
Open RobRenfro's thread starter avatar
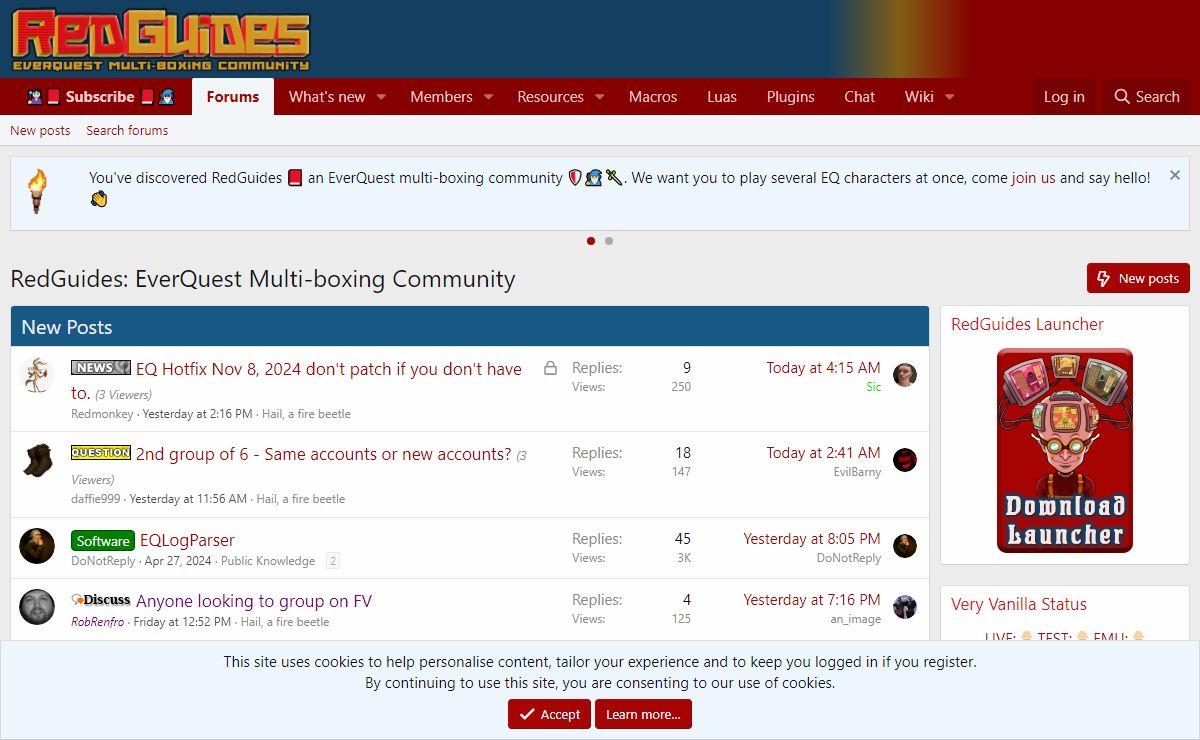37,607
